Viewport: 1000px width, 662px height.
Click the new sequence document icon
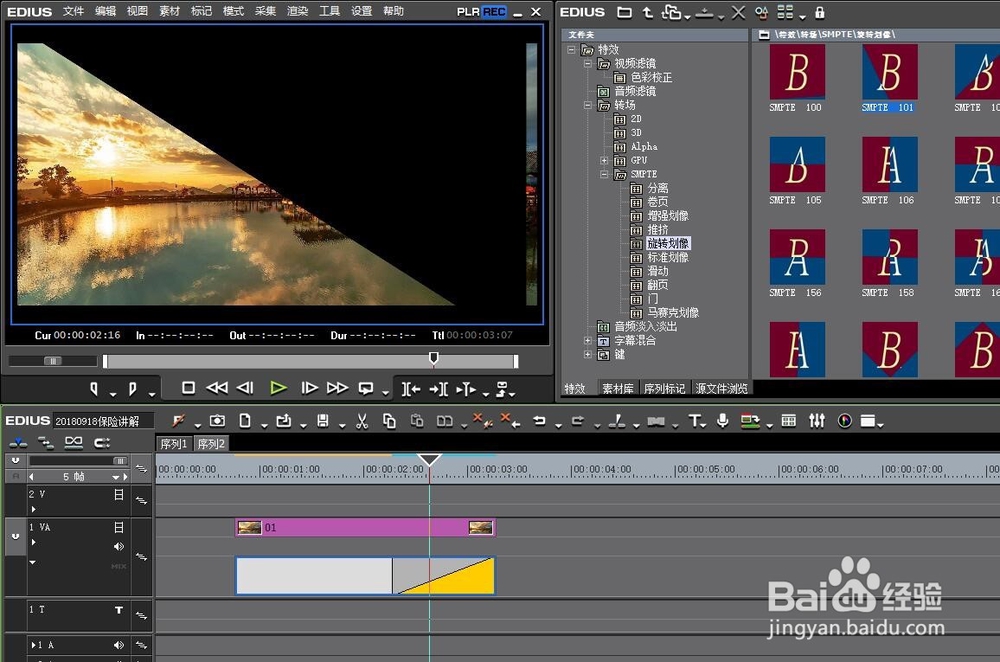(x=245, y=421)
